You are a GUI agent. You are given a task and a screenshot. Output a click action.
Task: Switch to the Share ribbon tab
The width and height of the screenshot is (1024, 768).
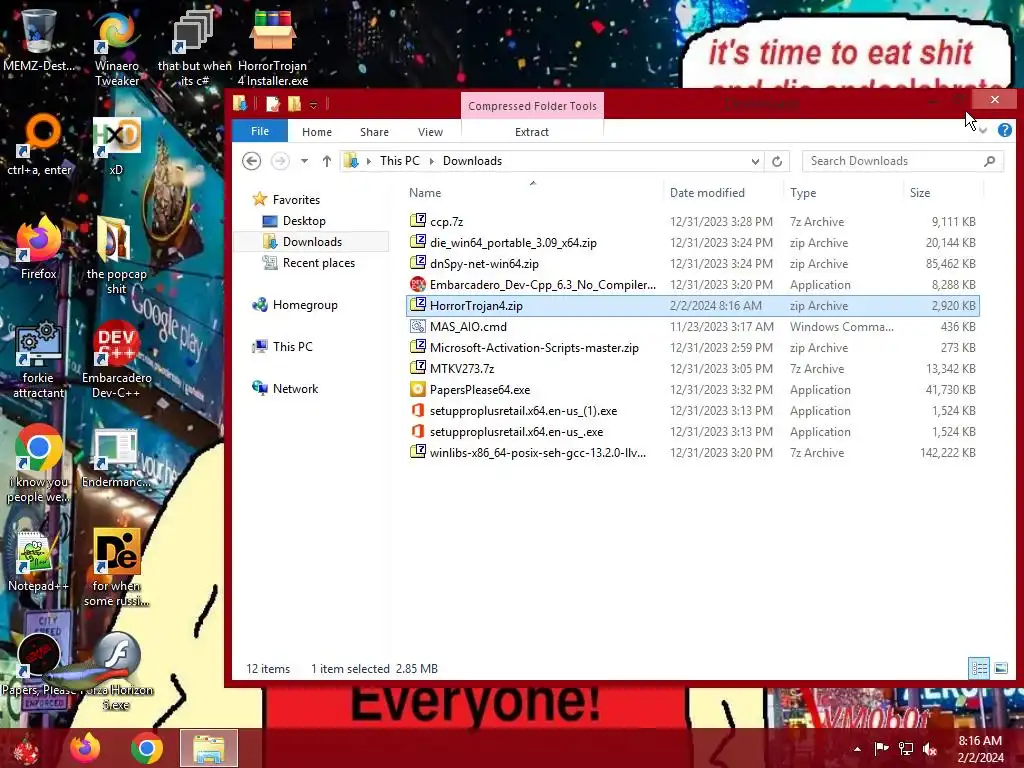click(x=374, y=132)
